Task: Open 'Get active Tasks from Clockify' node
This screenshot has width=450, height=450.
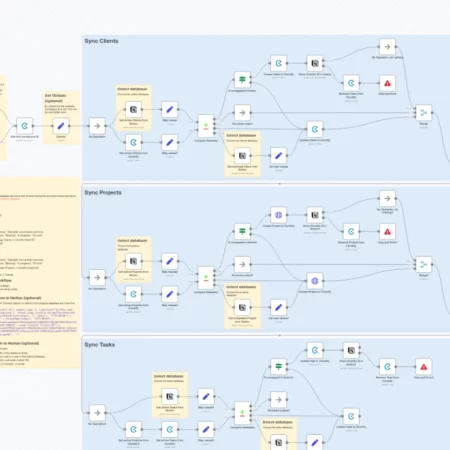Action: pos(170,429)
